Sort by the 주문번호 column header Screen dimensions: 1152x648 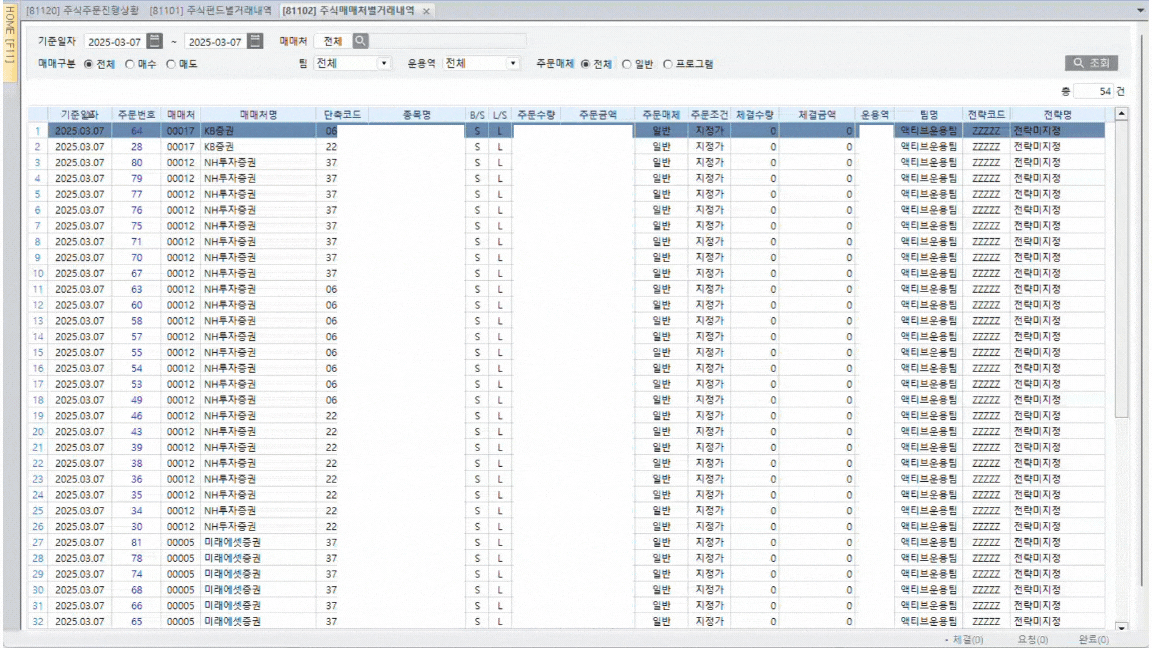pos(136,115)
